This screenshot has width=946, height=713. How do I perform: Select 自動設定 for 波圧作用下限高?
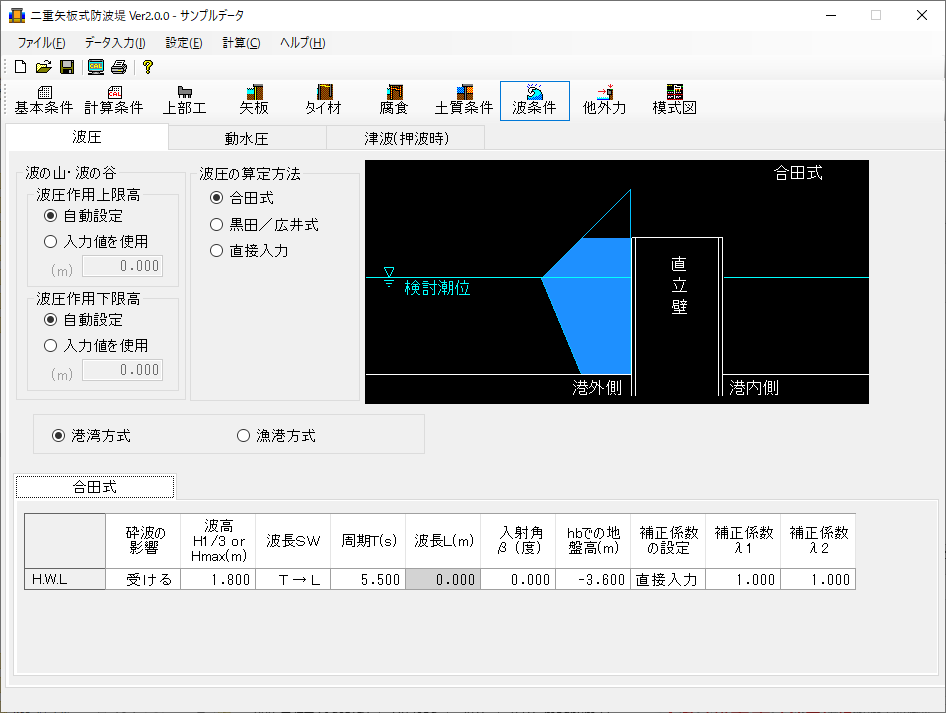84,320
